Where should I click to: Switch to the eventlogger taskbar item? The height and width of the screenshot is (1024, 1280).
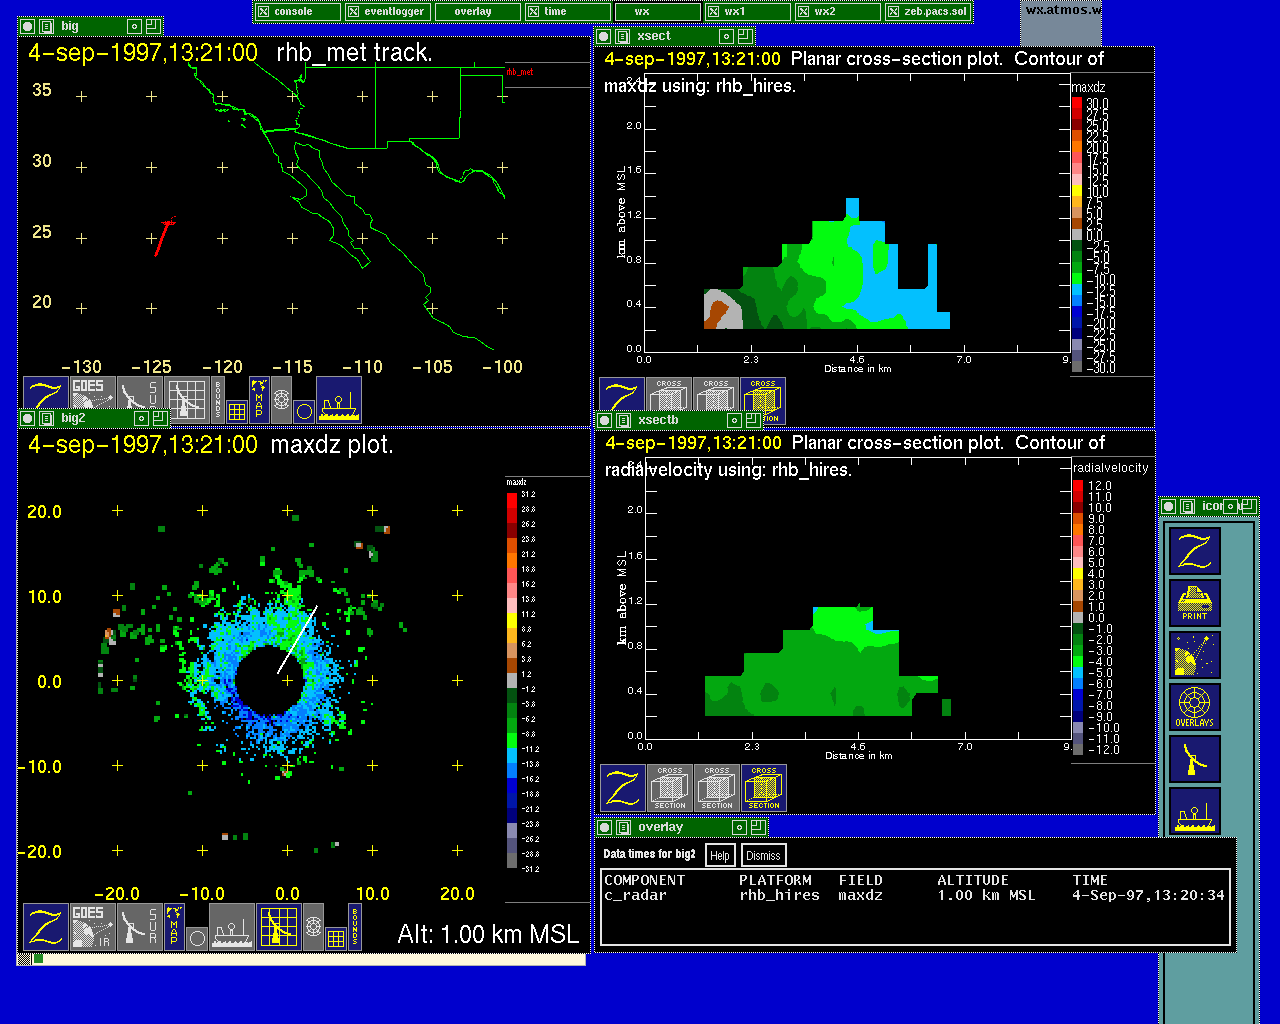coord(387,11)
